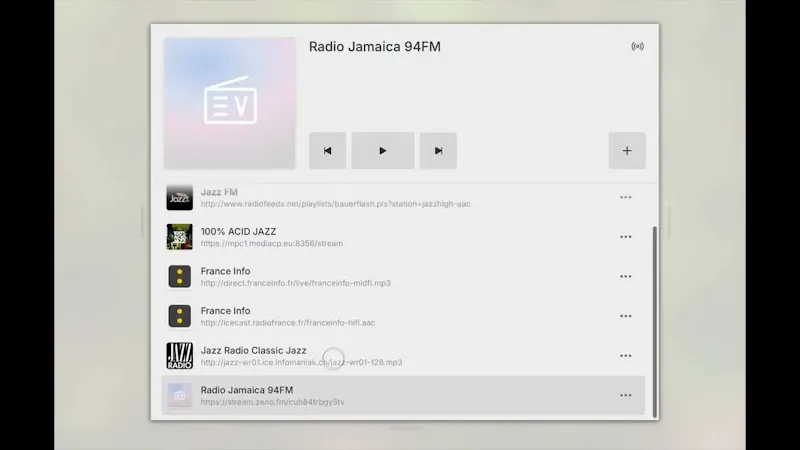The height and width of the screenshot is (450, 800).
Task: Select the 100% ACID JAZZ station name
Action: (x=238, y=232)
